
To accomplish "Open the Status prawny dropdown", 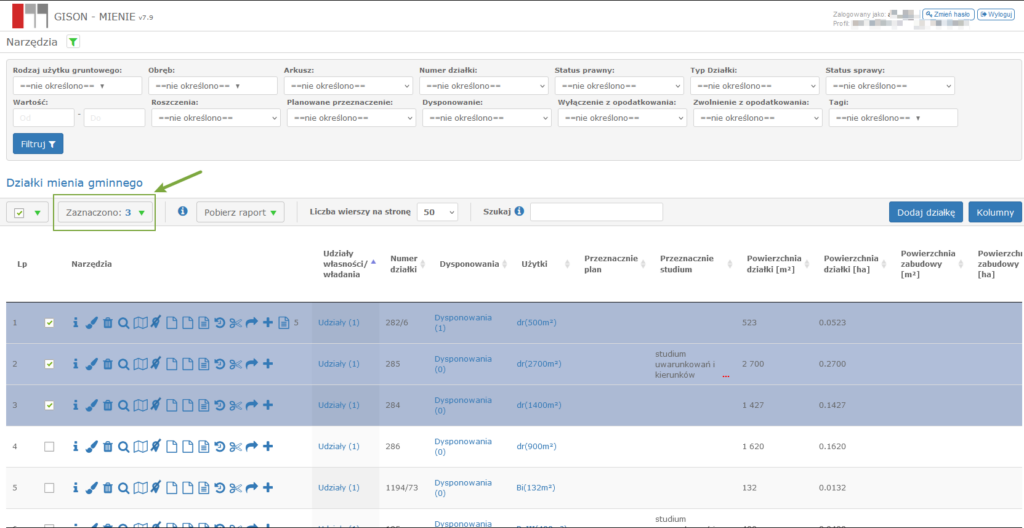I will [x=618, y=86].
